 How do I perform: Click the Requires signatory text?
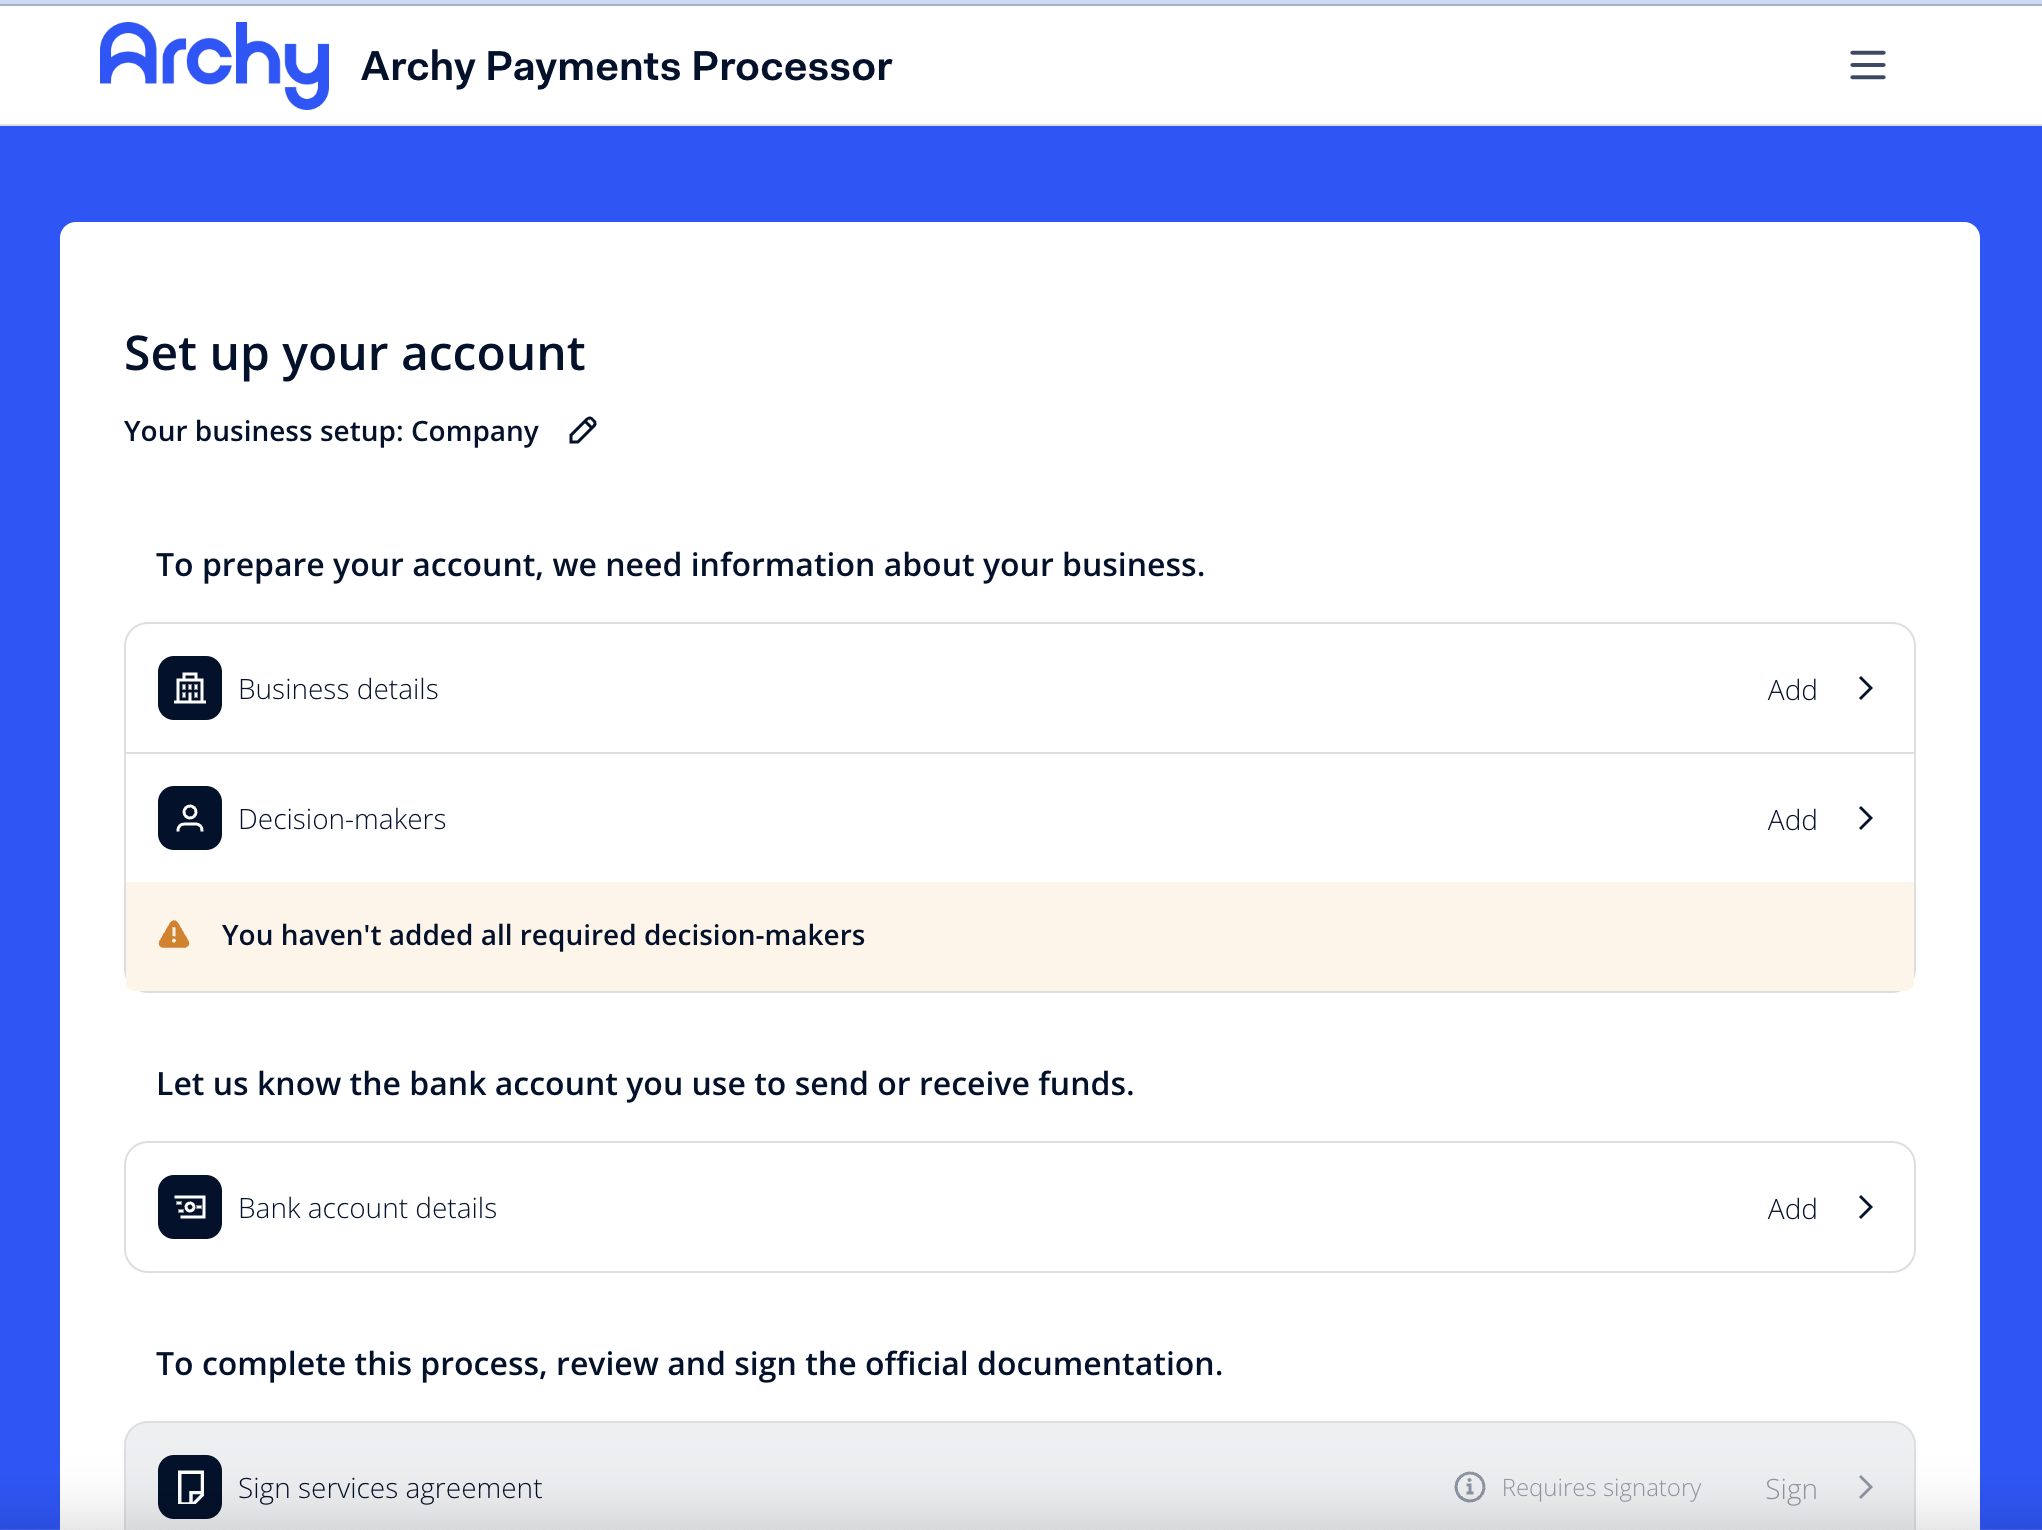(1601, 1488)
